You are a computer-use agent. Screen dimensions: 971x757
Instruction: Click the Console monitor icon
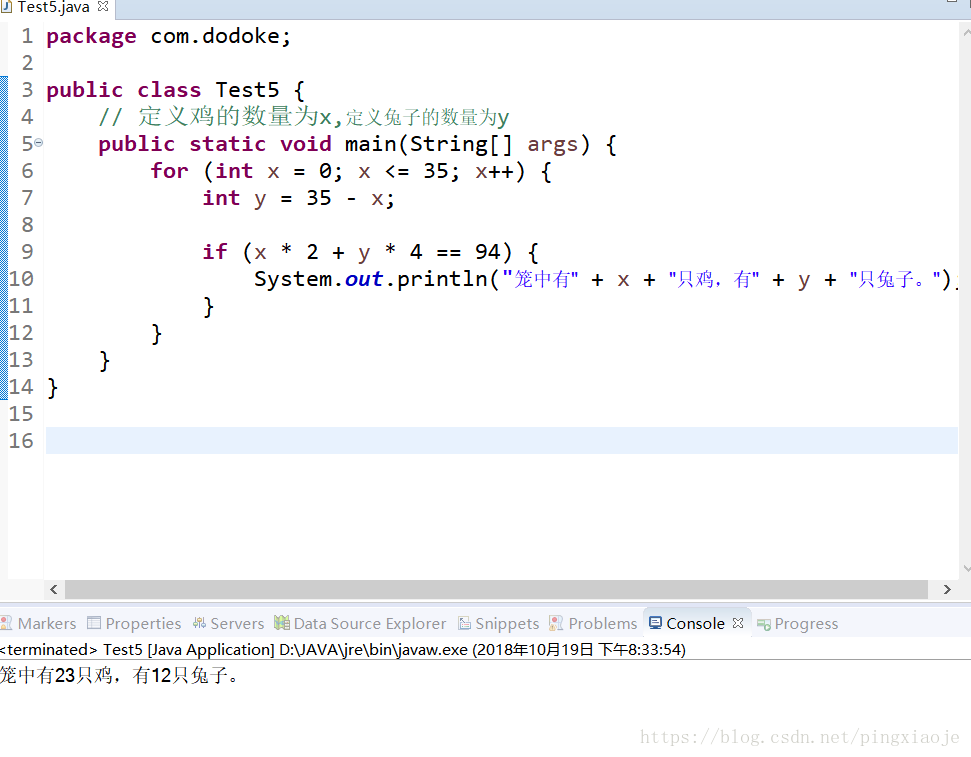655,623
